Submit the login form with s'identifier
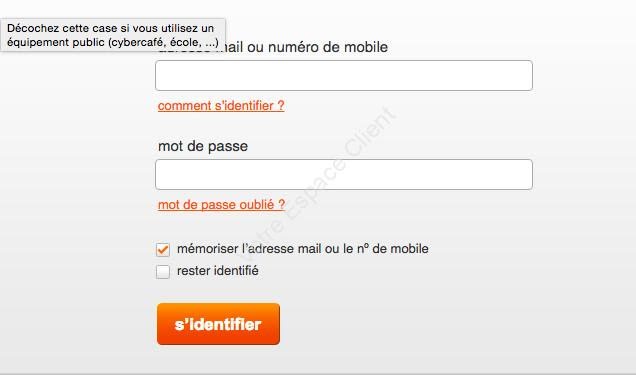The image size is (636, 375). [218, 324]
